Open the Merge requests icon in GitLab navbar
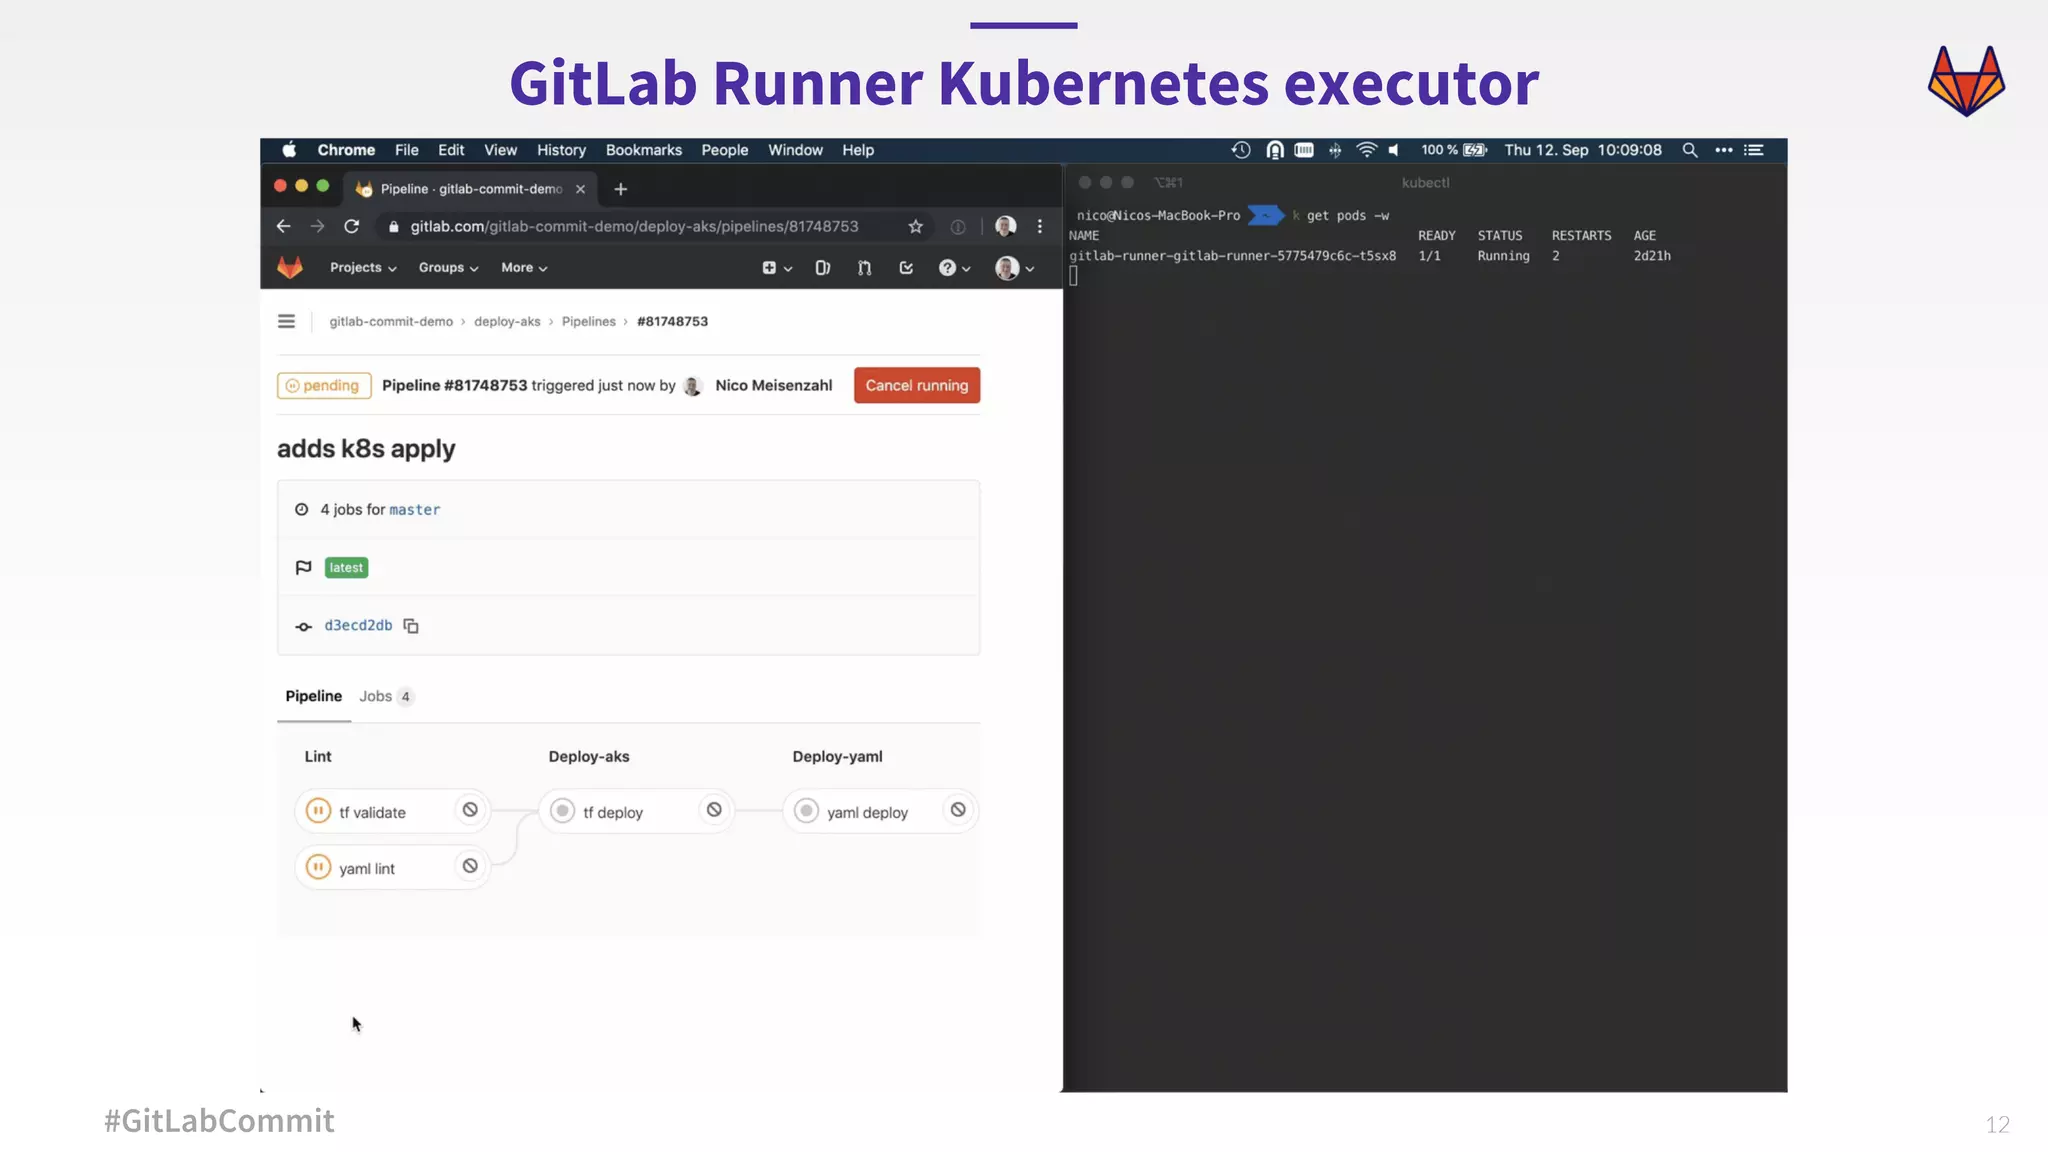 865,268
